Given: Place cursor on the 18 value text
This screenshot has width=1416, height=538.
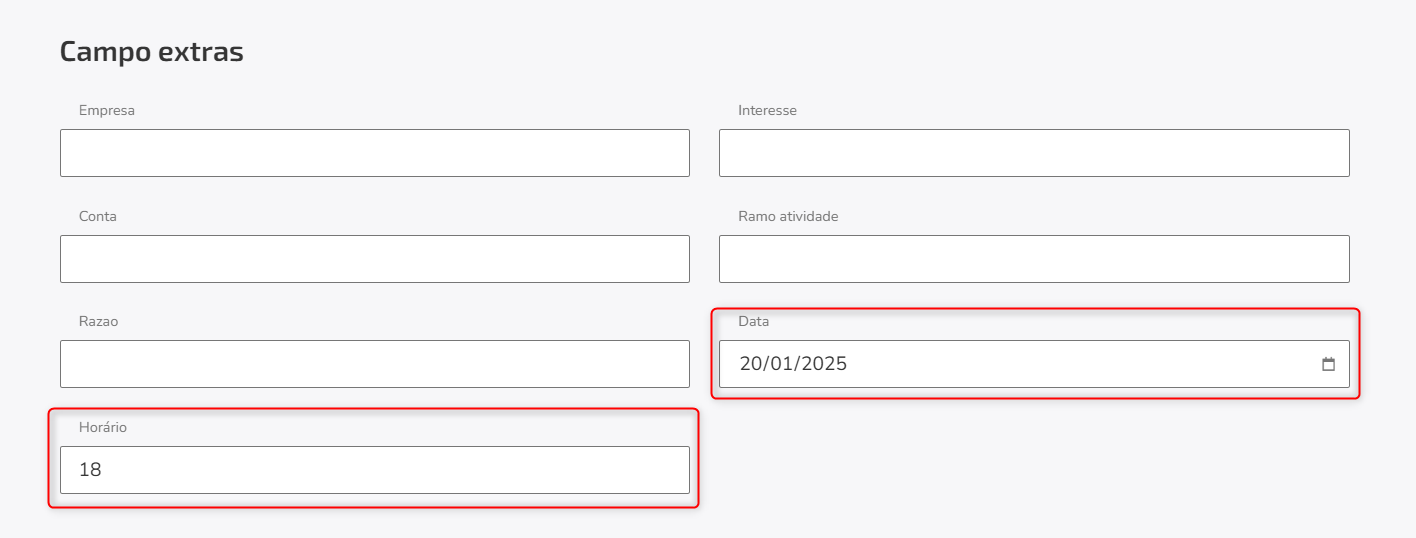Looking at the screenshot, I should tap(90, 470).
